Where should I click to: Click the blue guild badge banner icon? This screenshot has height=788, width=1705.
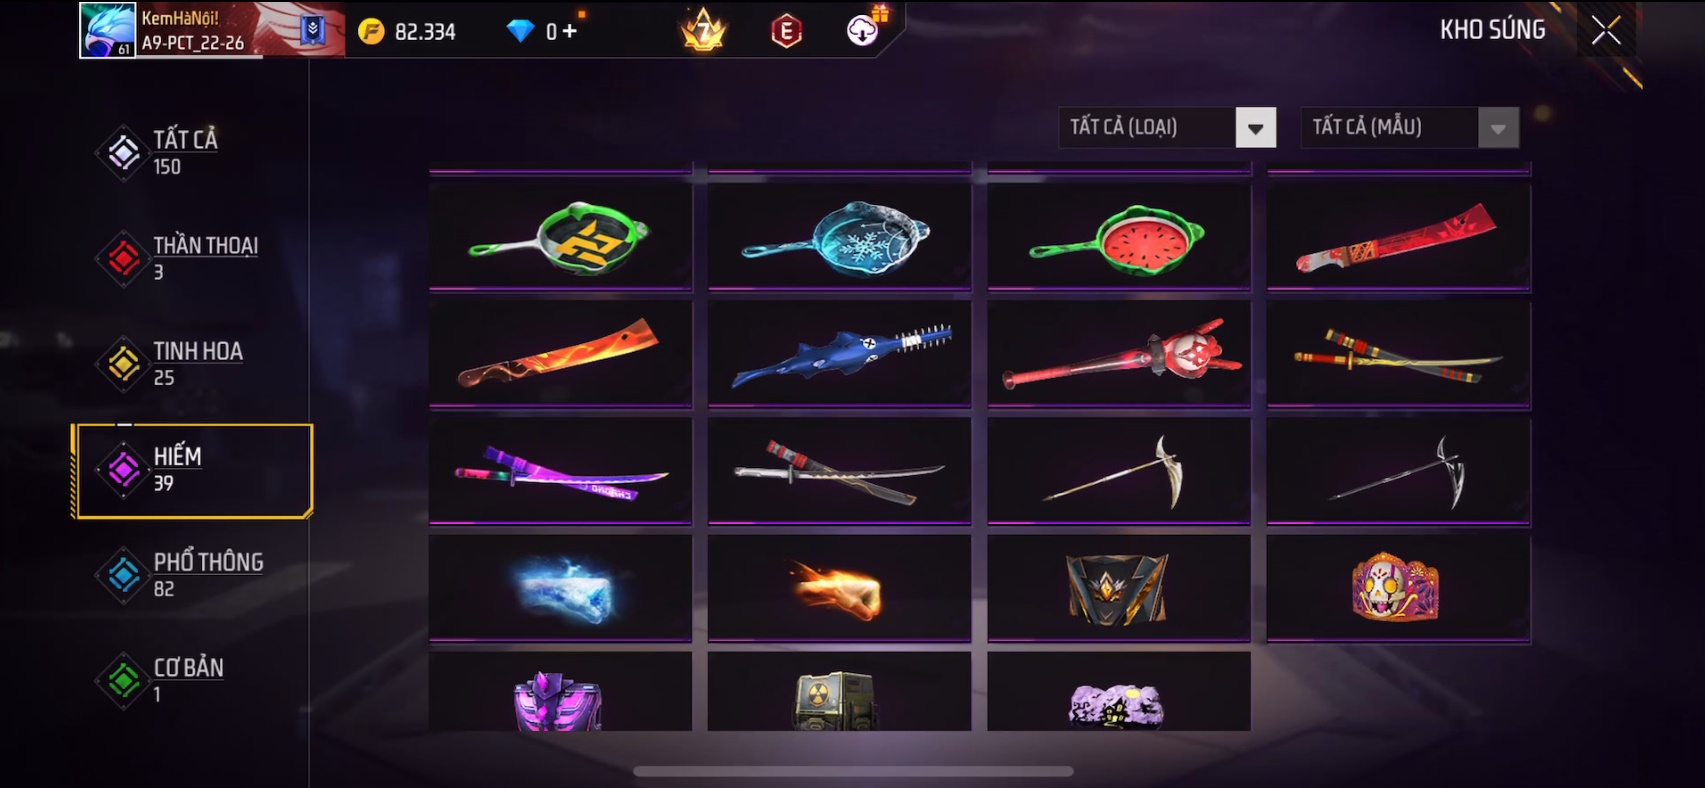coord(313,31)
